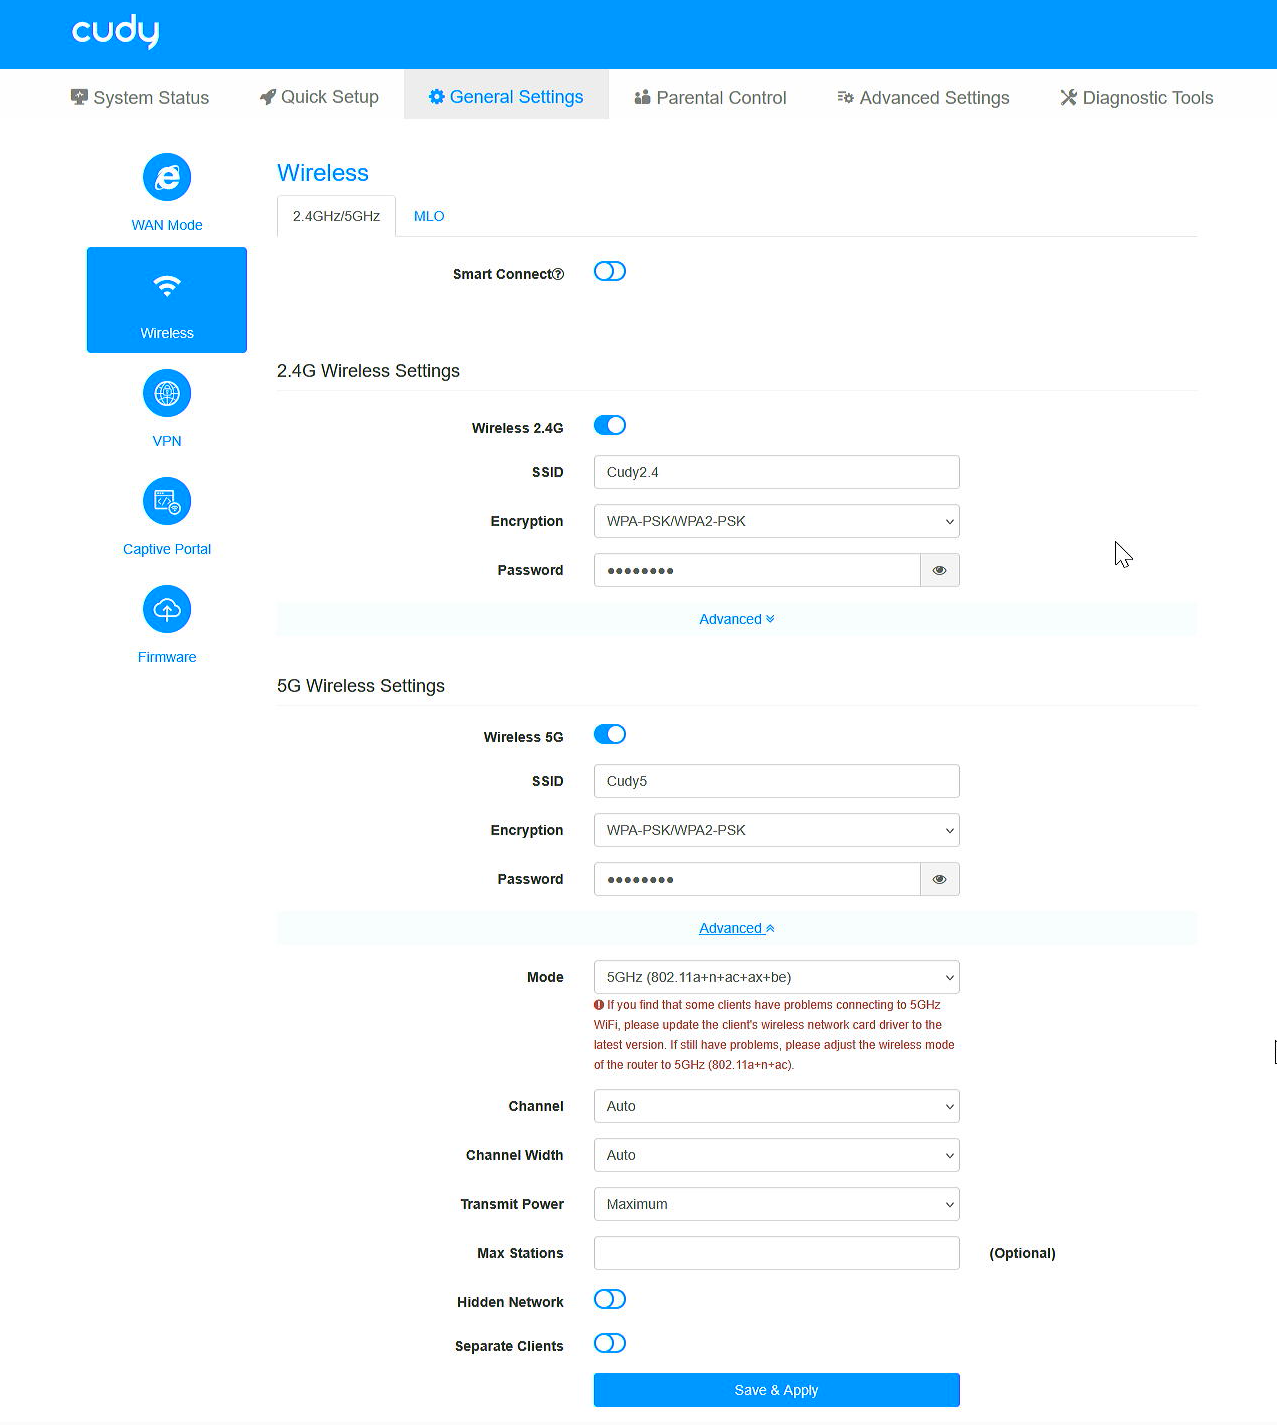Open the Transmit Power dropdown
Screen dimensions: 1277x1425
click(777, 1205)
